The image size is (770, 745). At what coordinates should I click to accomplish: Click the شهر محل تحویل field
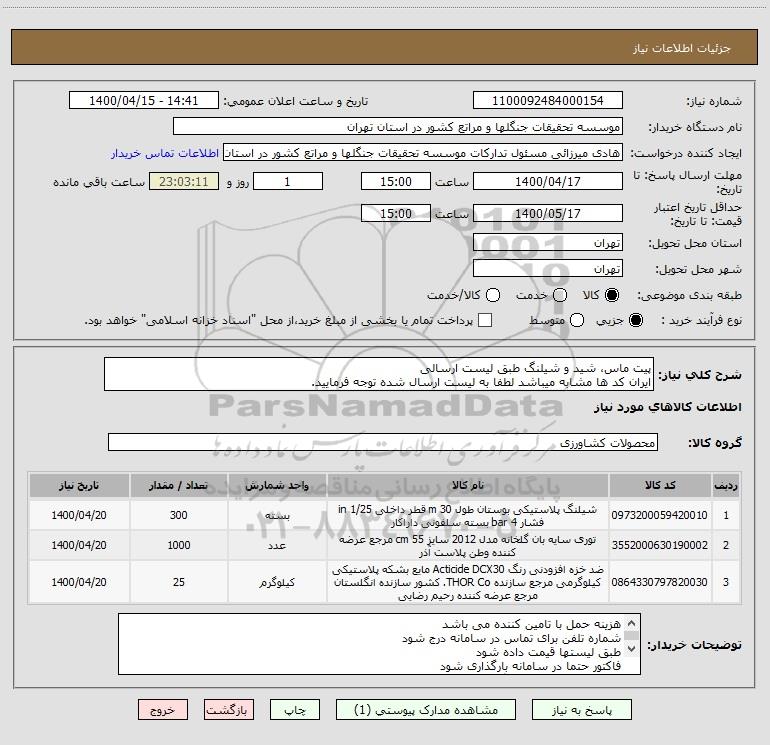tap(548, 269)
